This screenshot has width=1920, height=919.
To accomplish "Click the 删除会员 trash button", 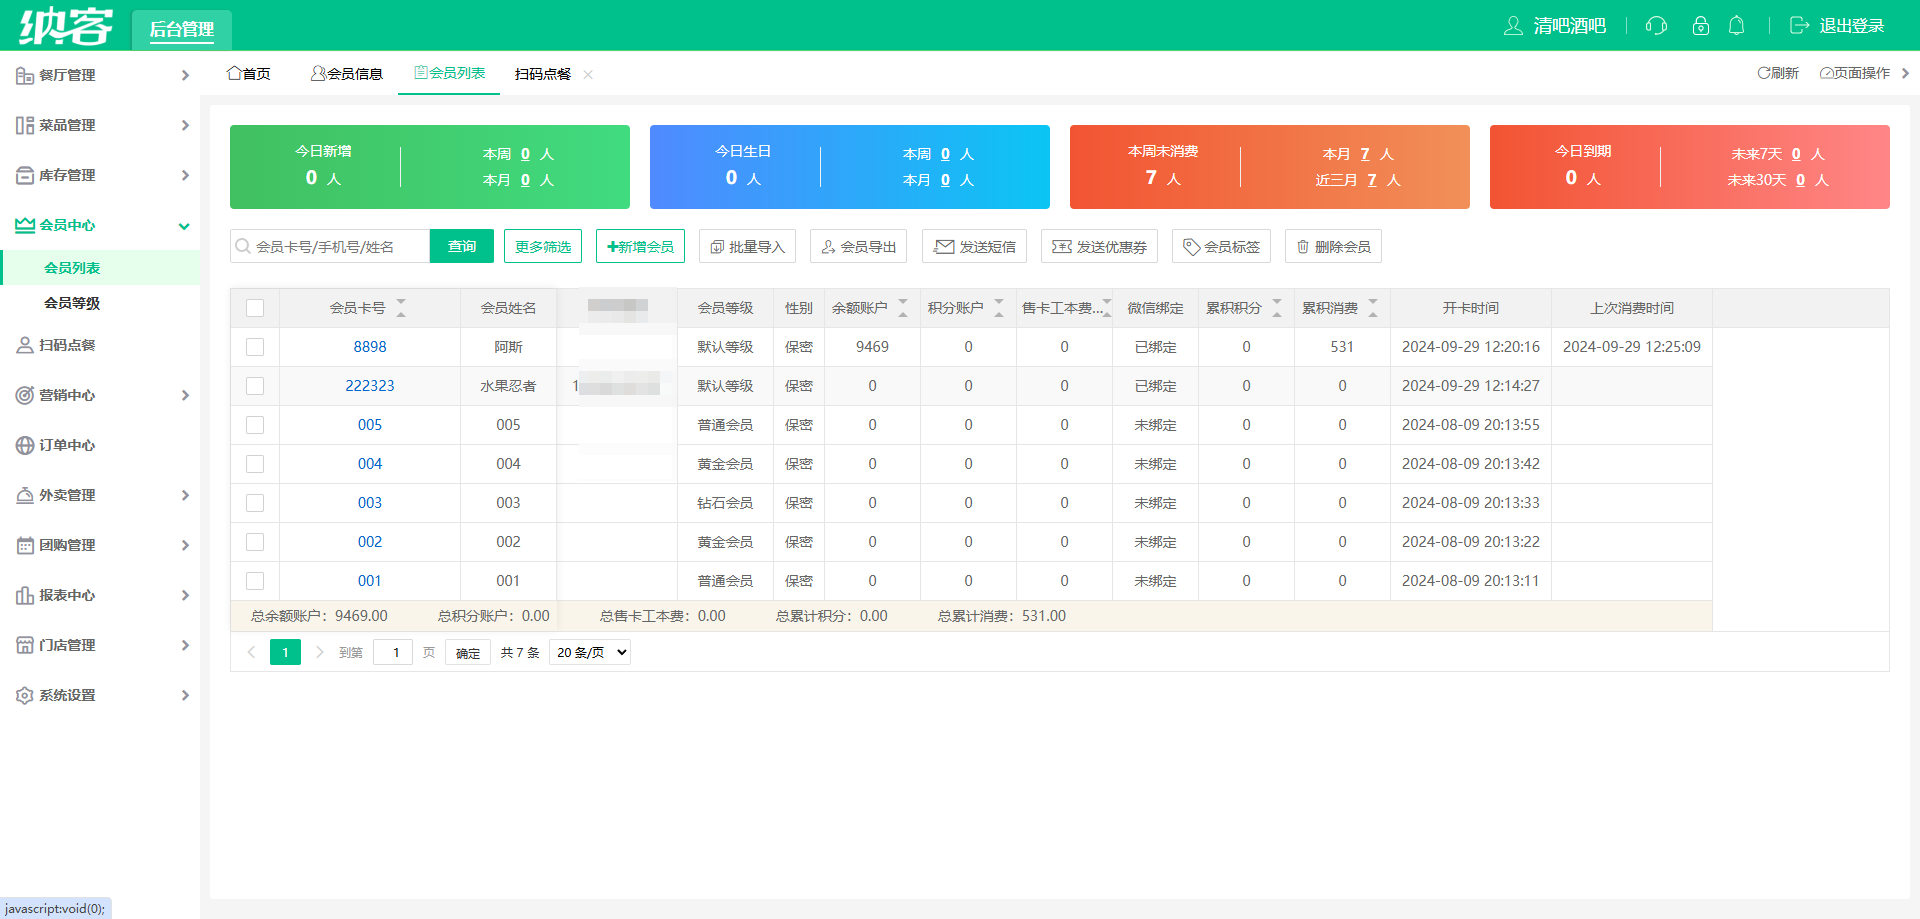I will pyautogui.click(x=1333, y=246).
